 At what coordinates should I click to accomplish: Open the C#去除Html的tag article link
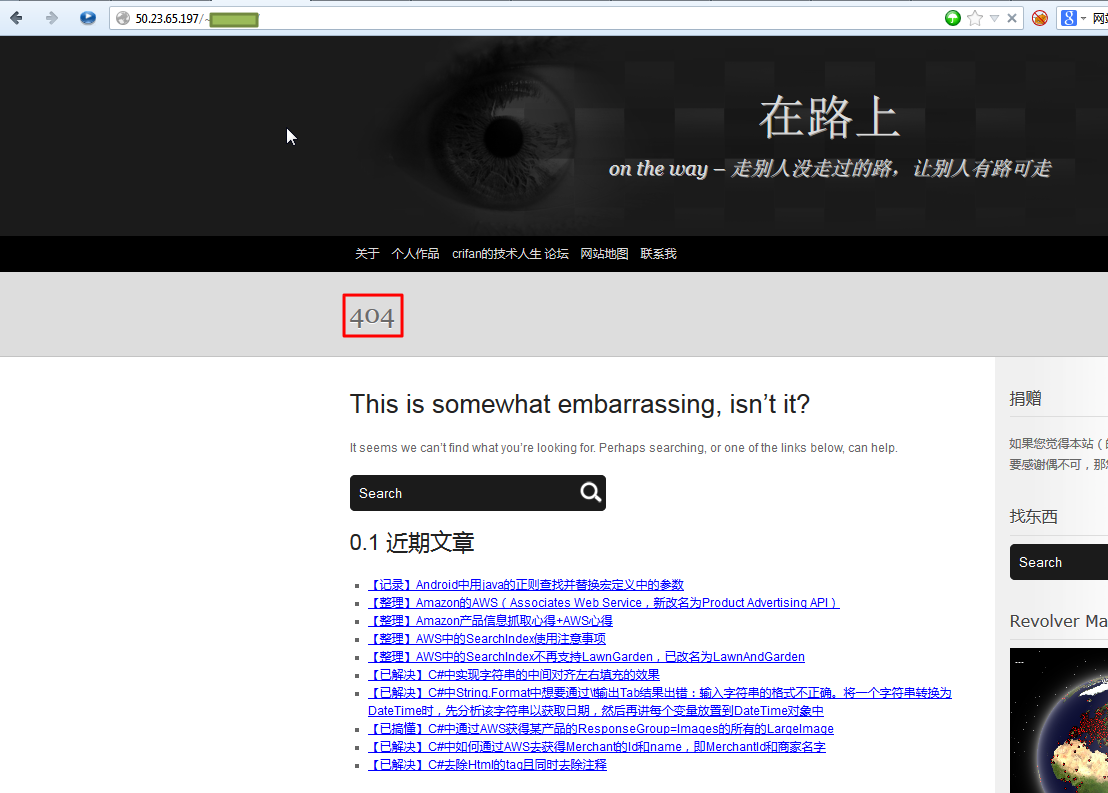coord(488,765)
